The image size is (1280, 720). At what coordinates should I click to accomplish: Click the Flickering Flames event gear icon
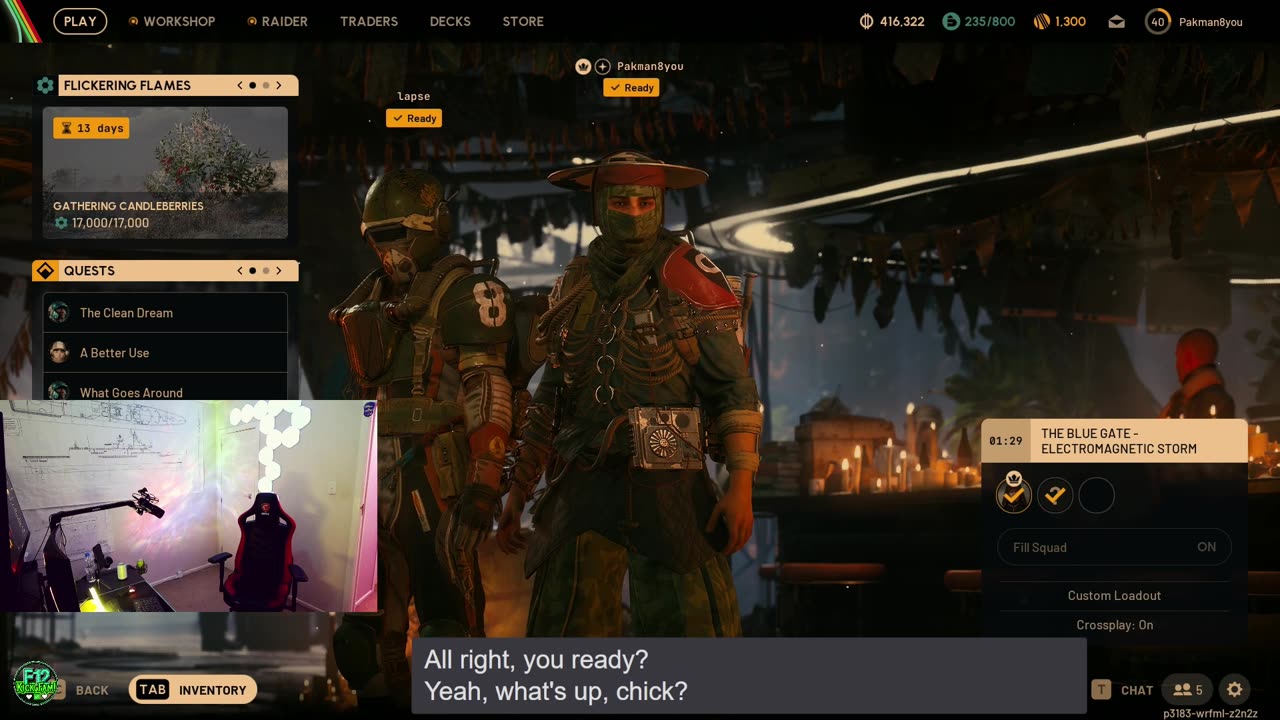45,86
